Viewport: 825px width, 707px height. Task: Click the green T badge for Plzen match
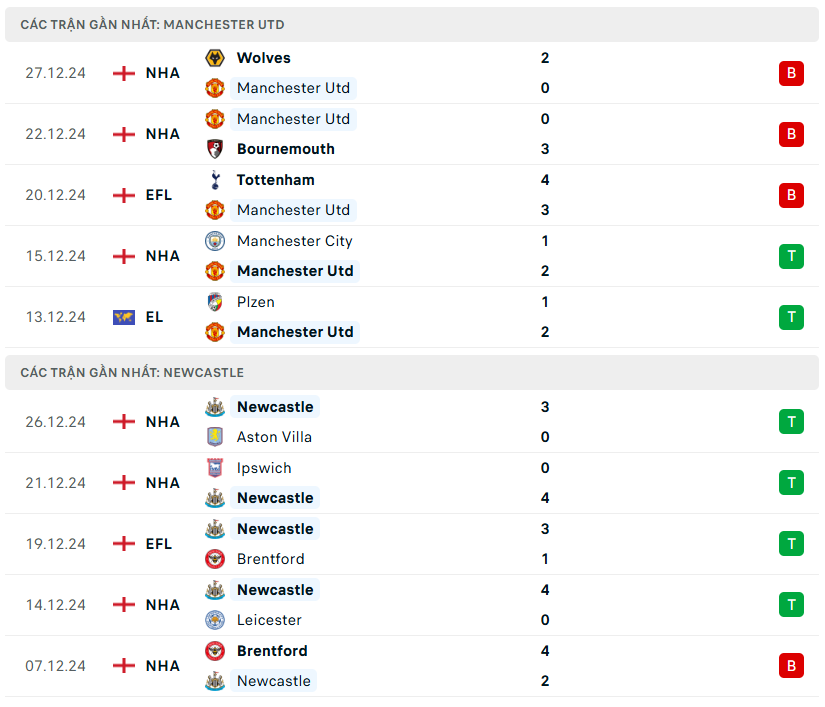pyautogui.click(x=791, y=317)
